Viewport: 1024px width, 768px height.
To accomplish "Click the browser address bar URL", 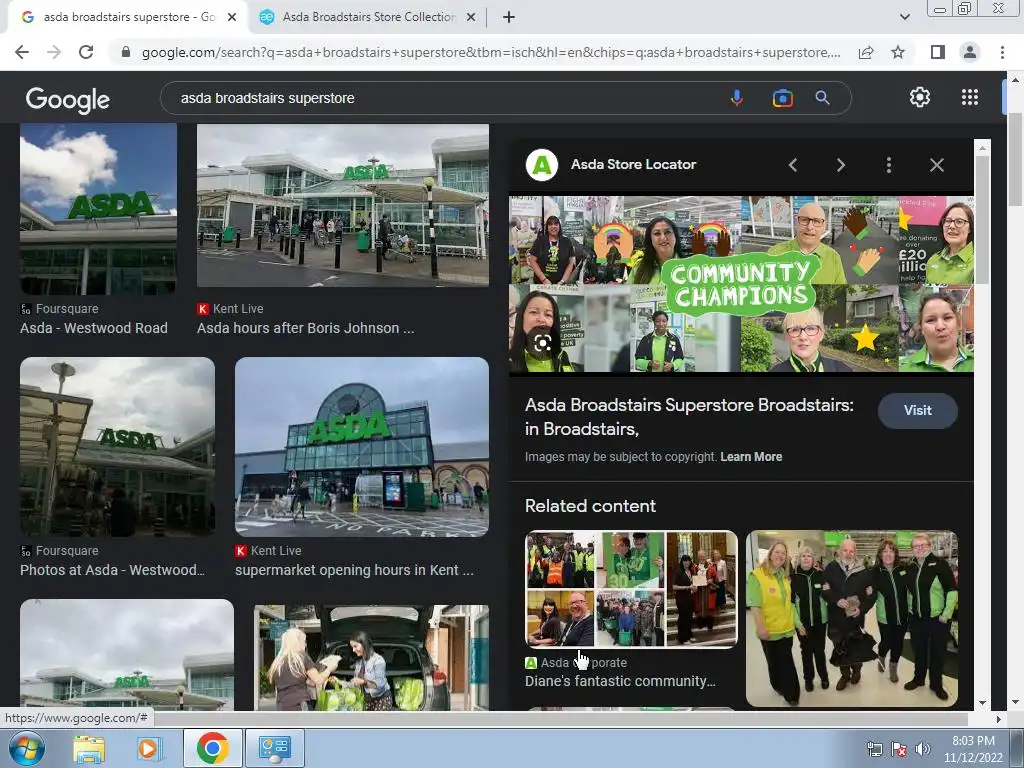I will 491,52.
